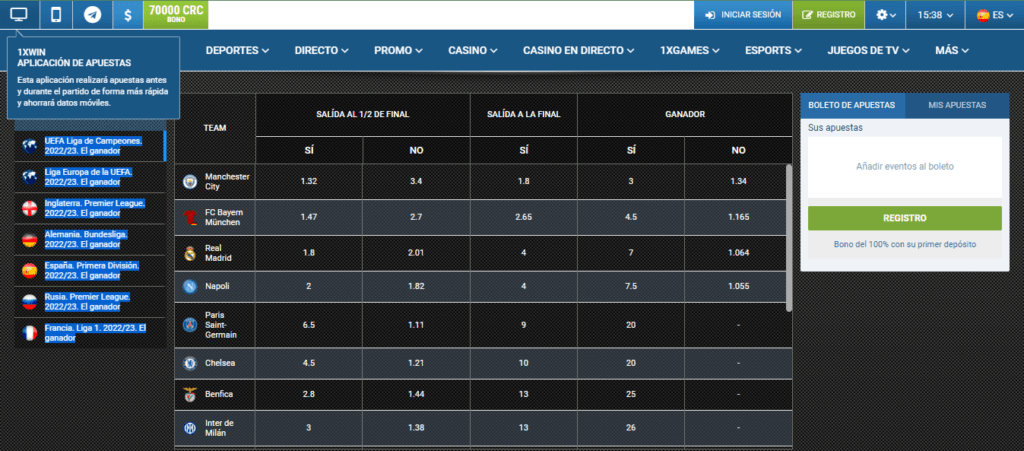Open the settings gear icon
Viewport: 1024px width, 451px height.
885,15
